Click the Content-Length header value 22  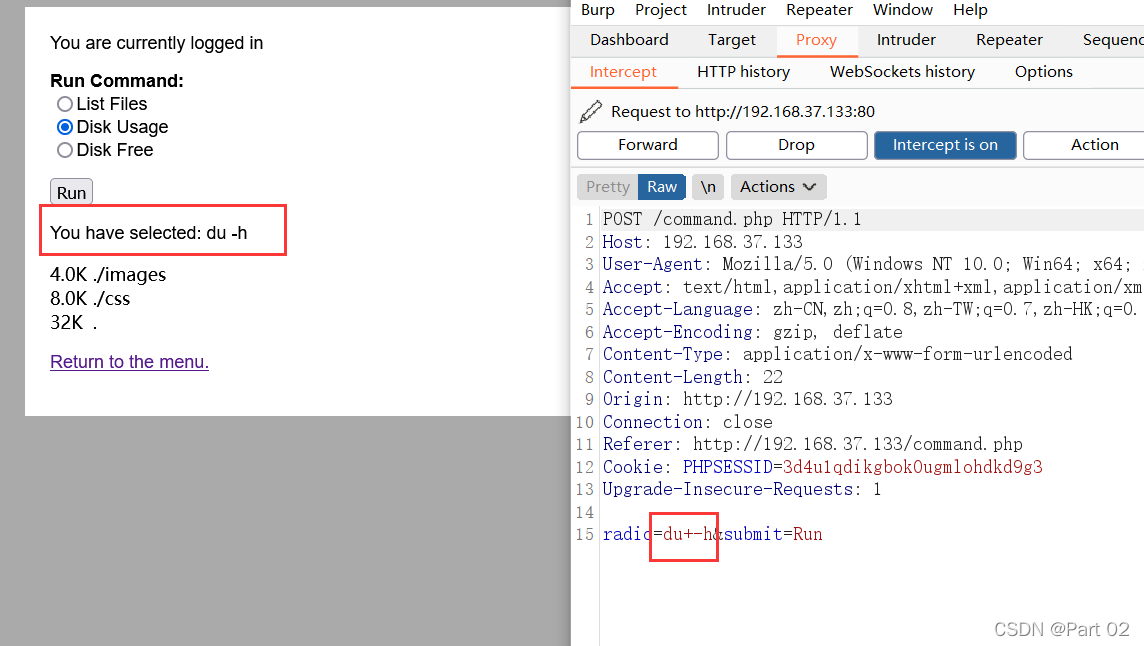[x=773, y=377]
